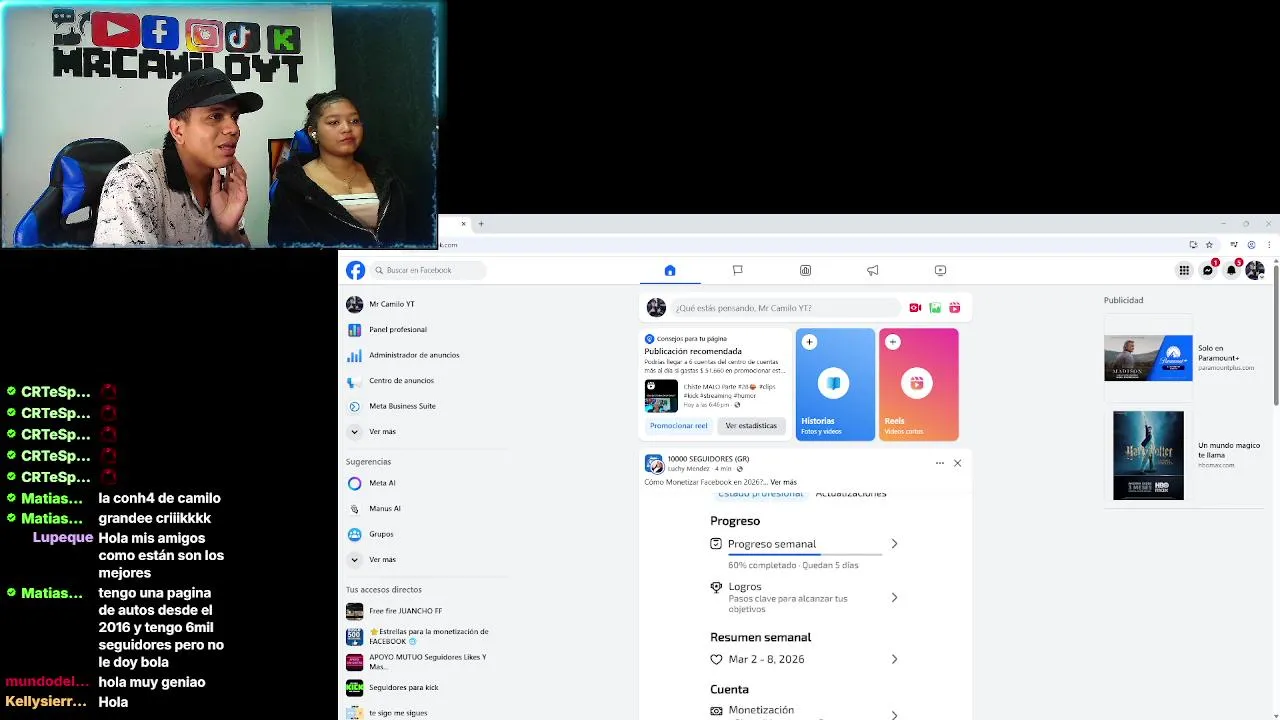Open new browser tab with plus button

point(481,224)
